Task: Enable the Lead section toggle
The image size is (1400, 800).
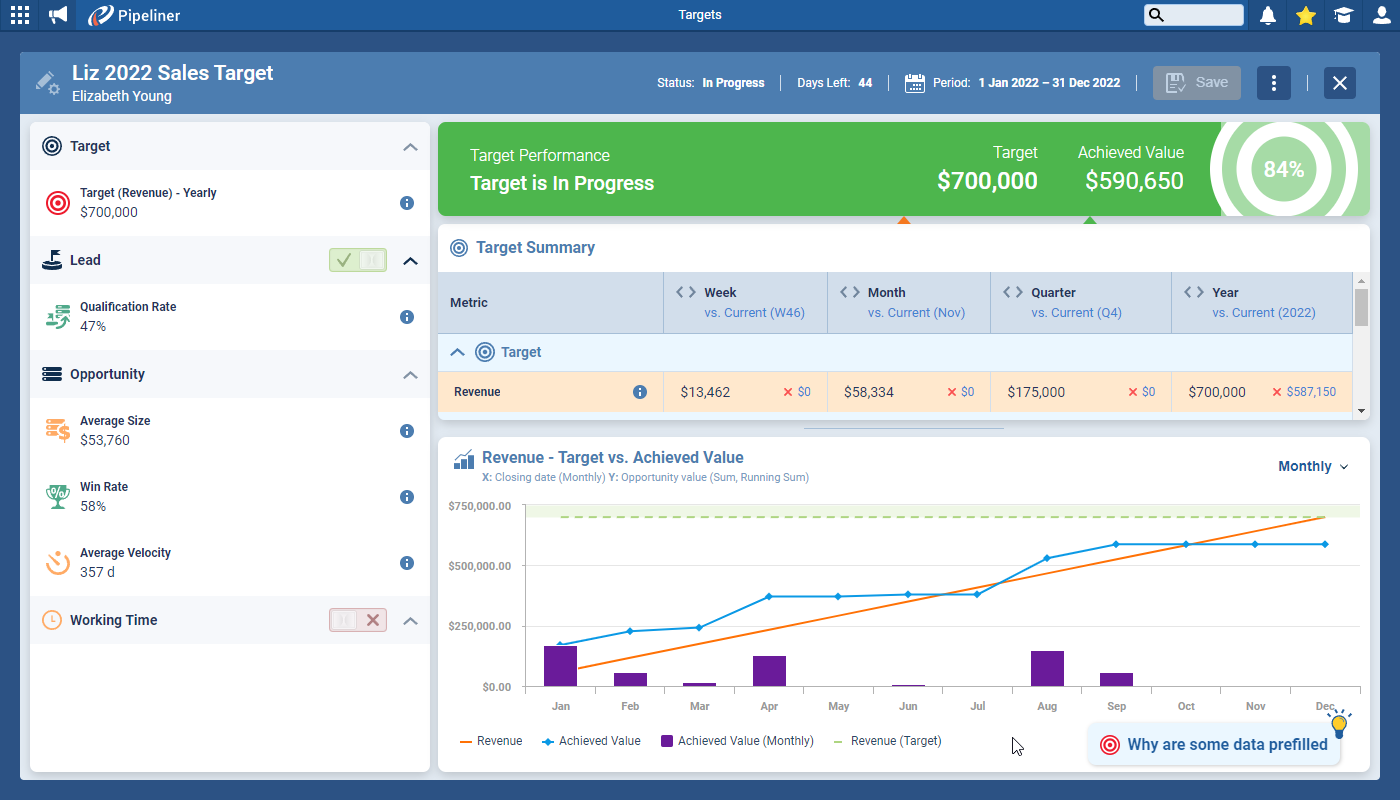Action: (346, 260)
